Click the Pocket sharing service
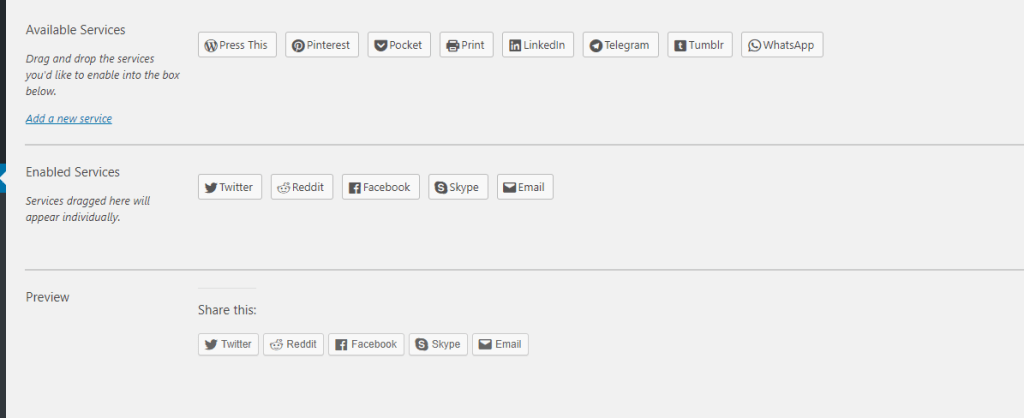The height and width of the screenshot is (418, 1024). tap(399, 45)
